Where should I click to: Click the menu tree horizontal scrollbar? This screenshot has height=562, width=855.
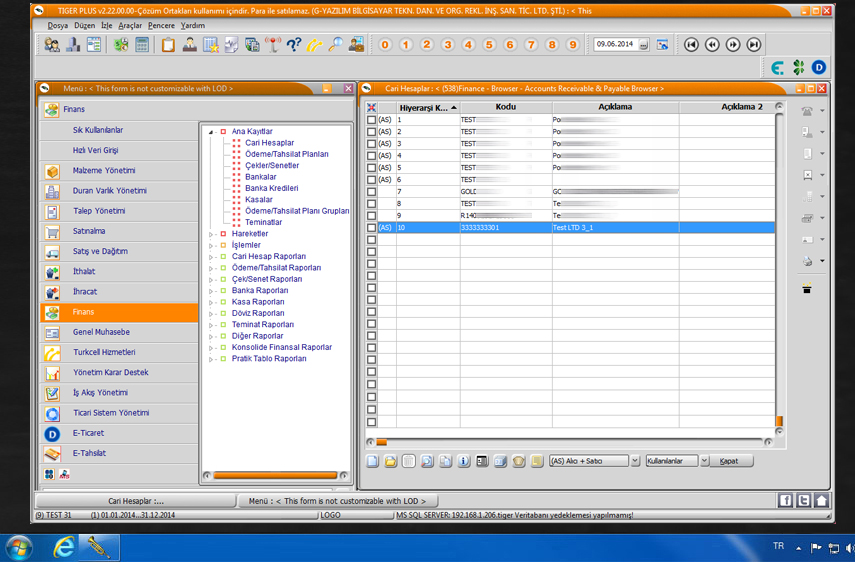275,475
